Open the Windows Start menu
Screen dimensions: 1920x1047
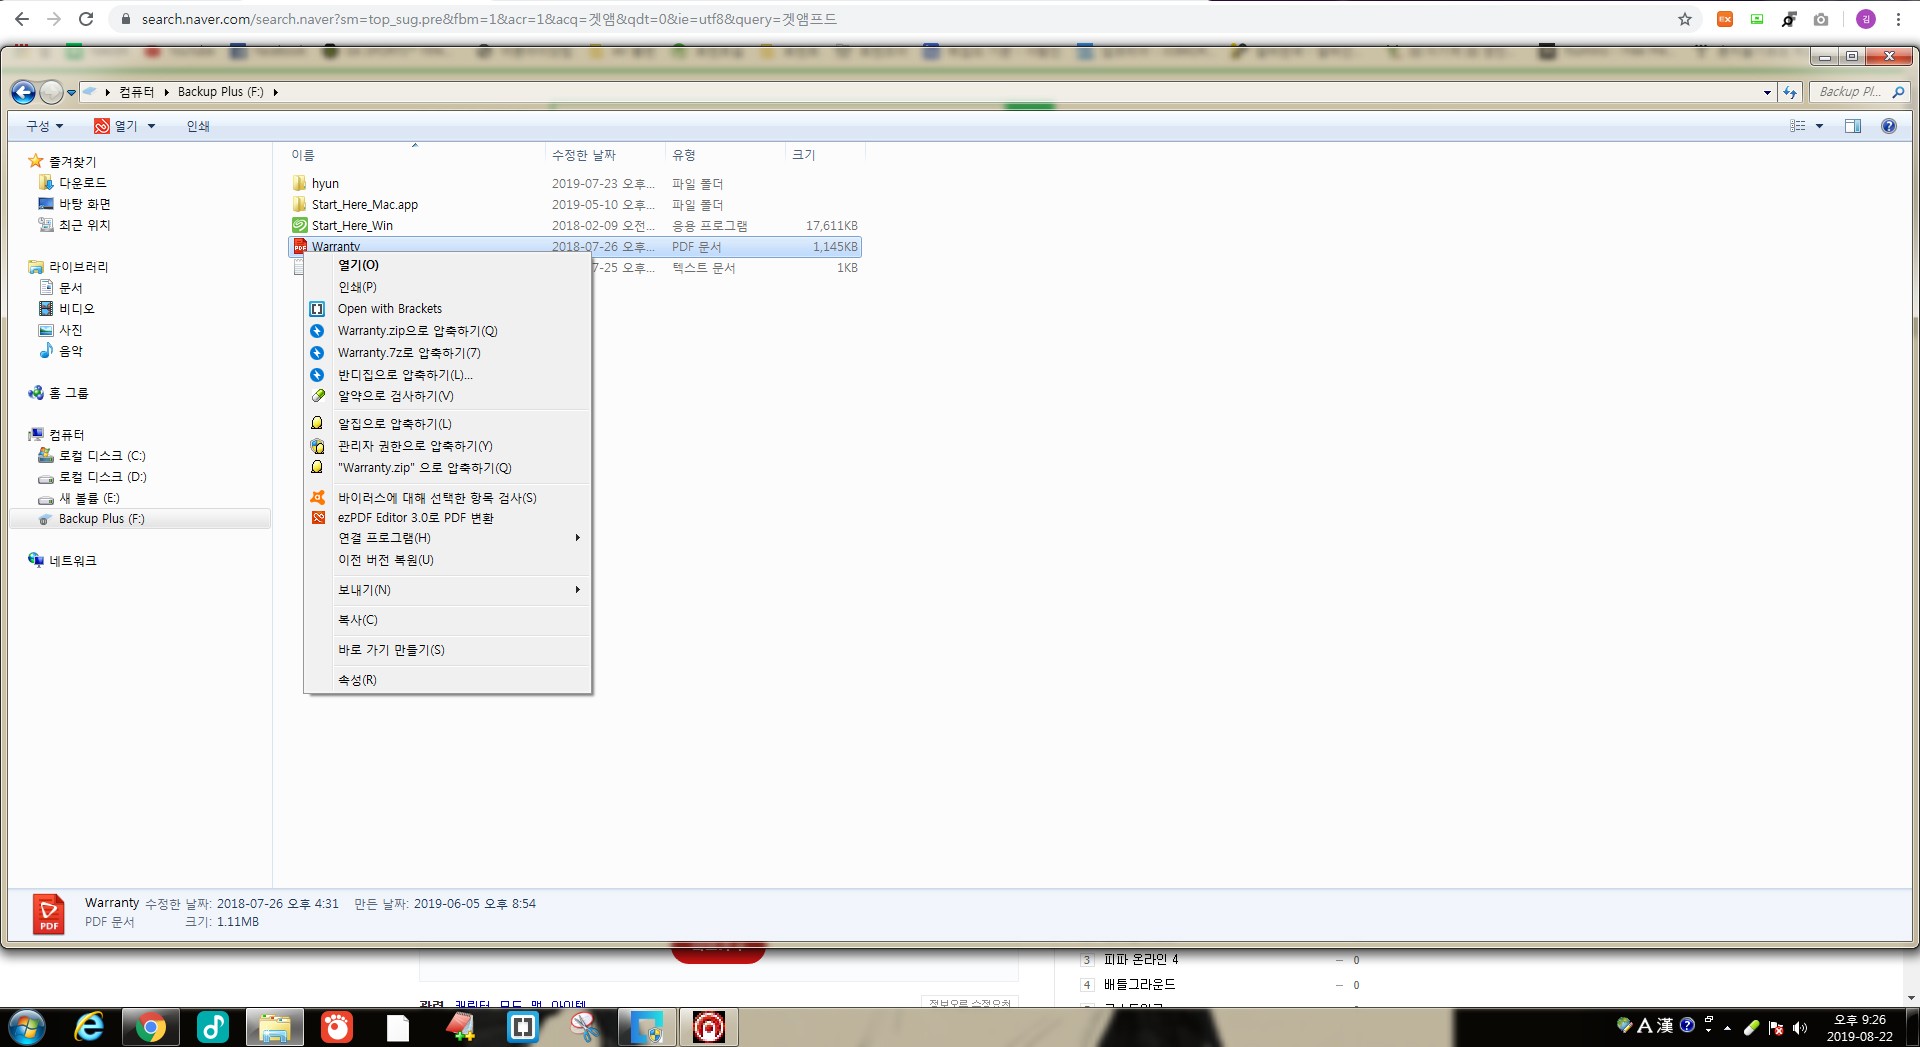point(27,1027)
